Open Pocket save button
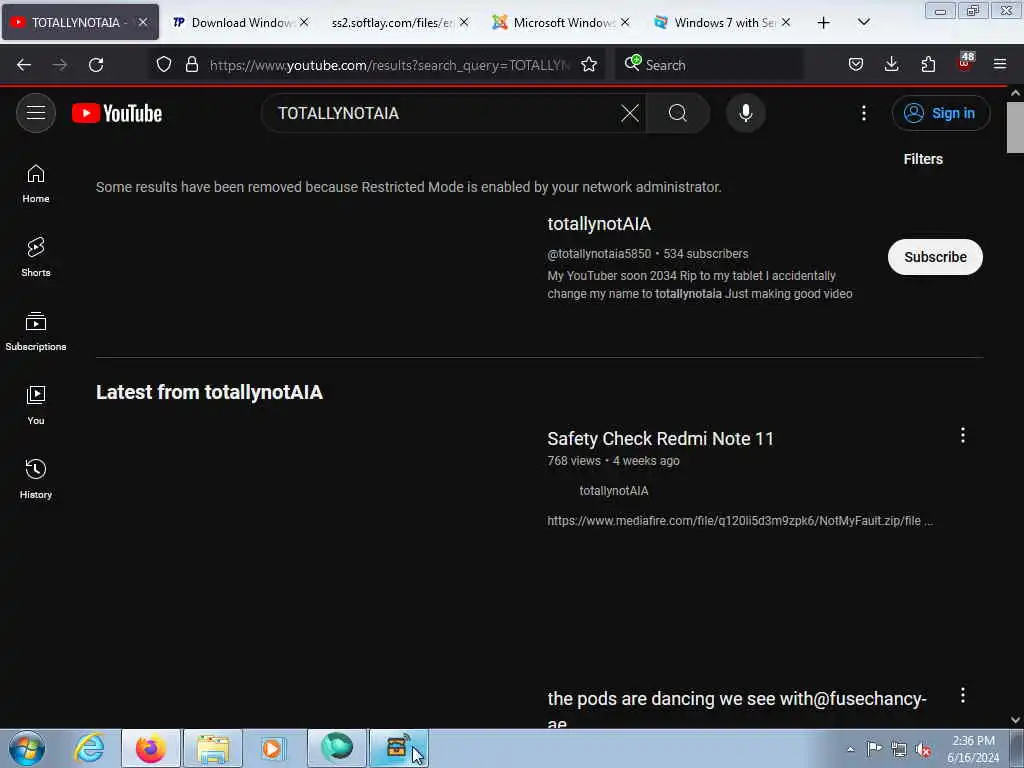Screen dimensions: 1024x768 [856, 65]
